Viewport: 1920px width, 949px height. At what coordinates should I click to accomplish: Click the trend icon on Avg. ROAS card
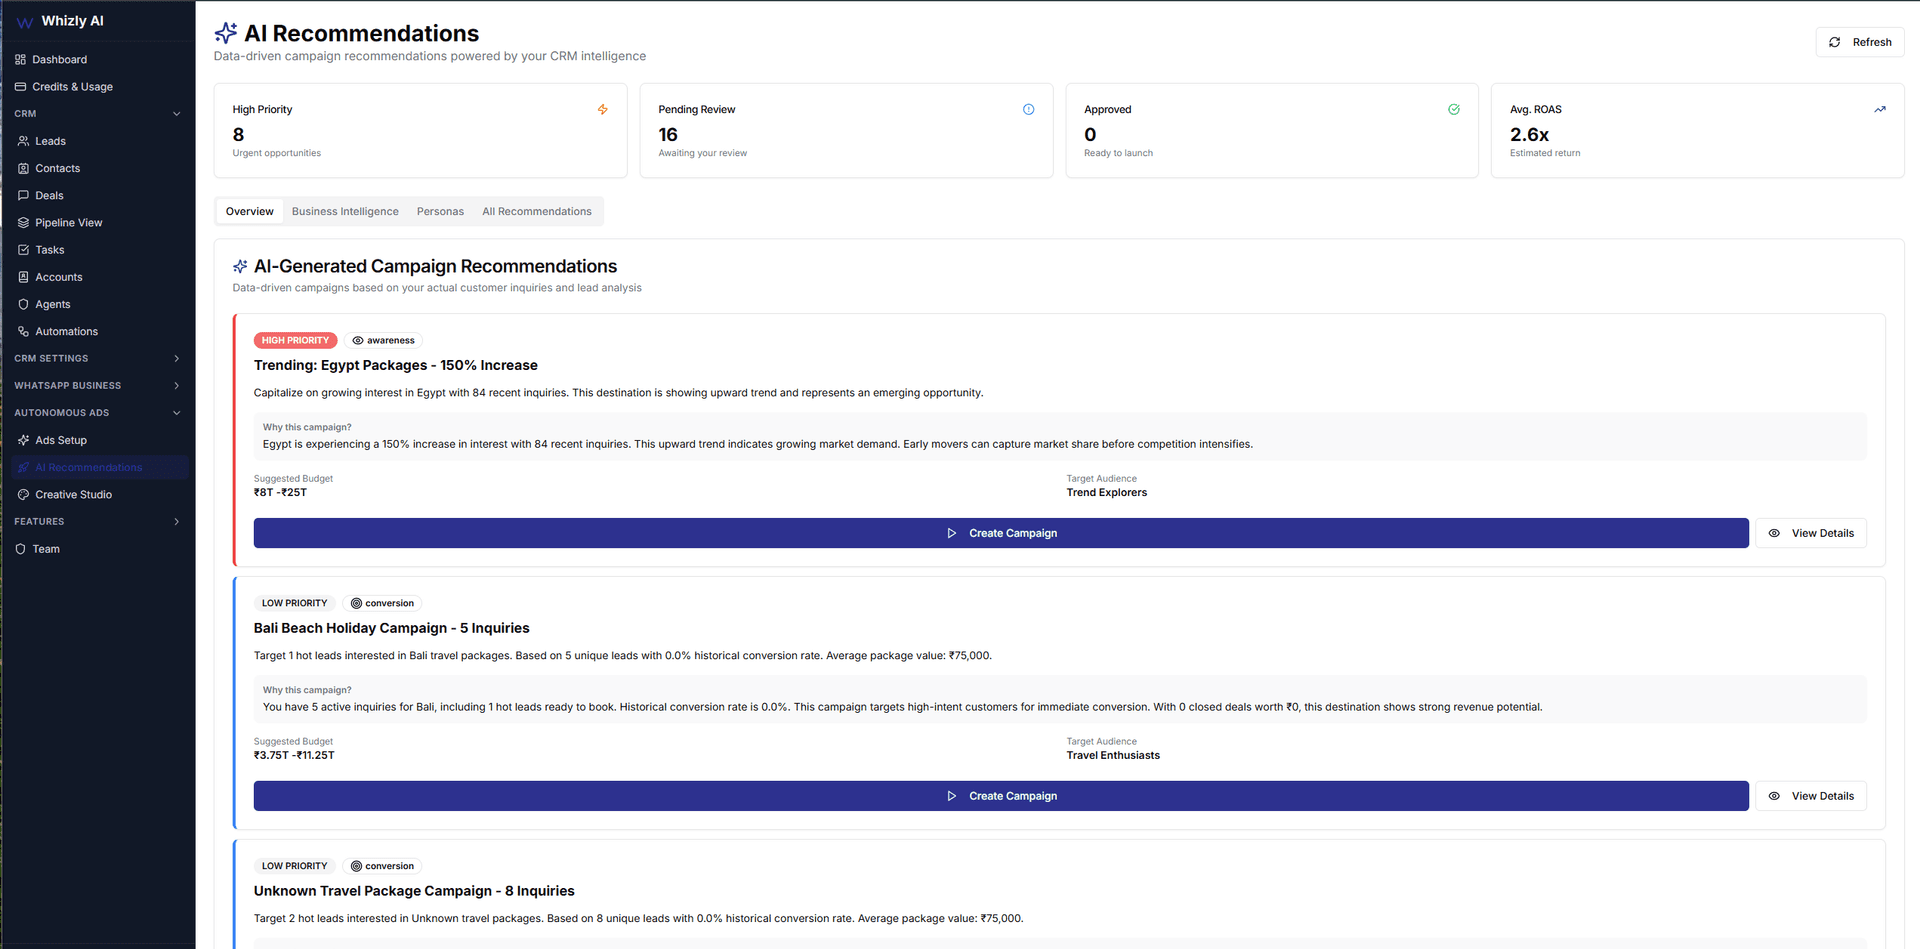1880,109
